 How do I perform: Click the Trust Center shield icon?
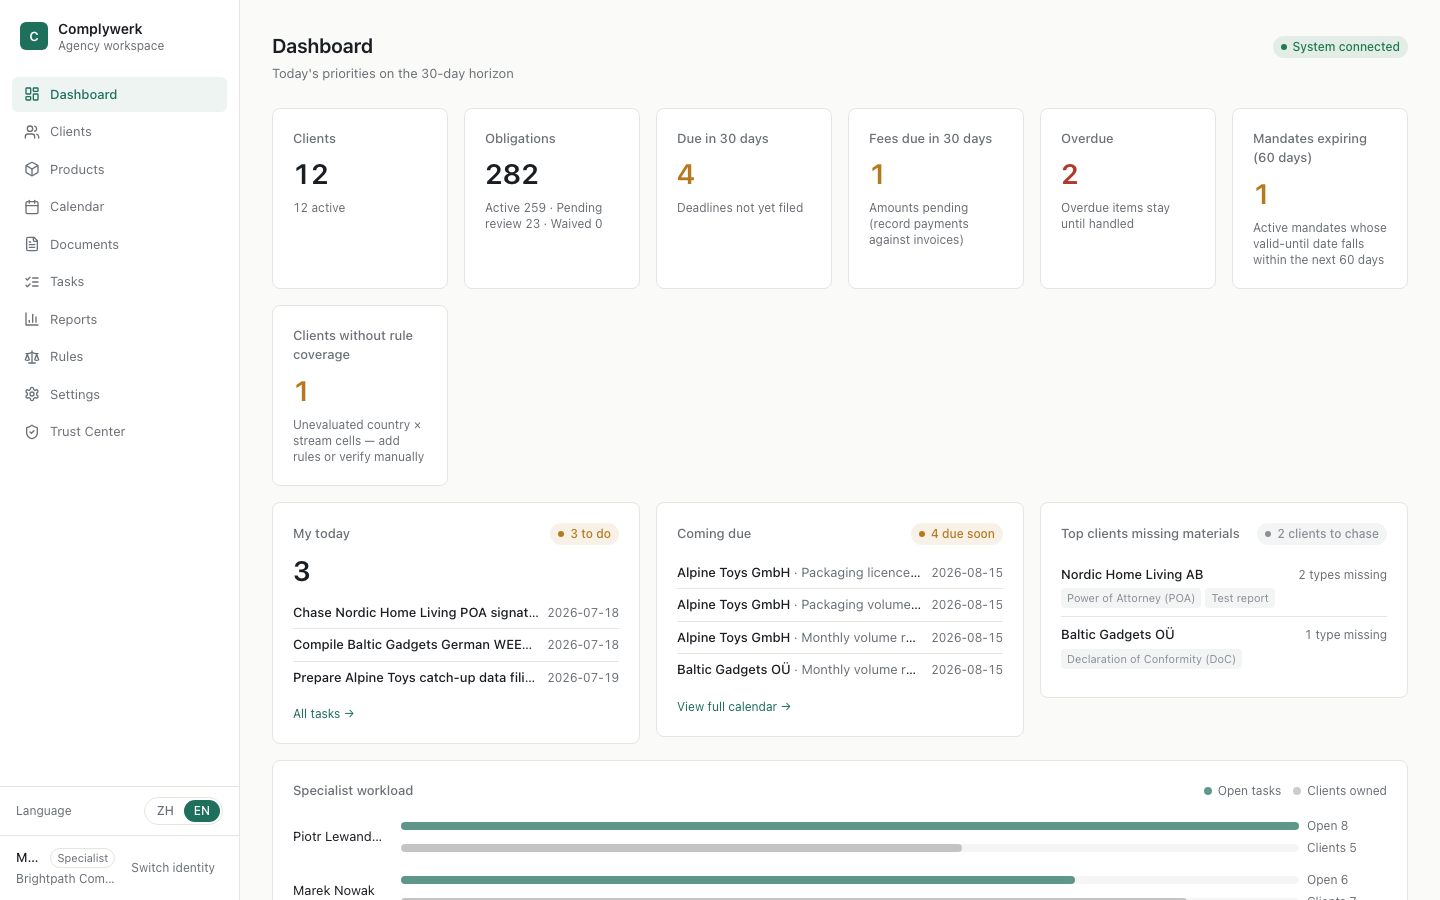[x=32, y=432]
